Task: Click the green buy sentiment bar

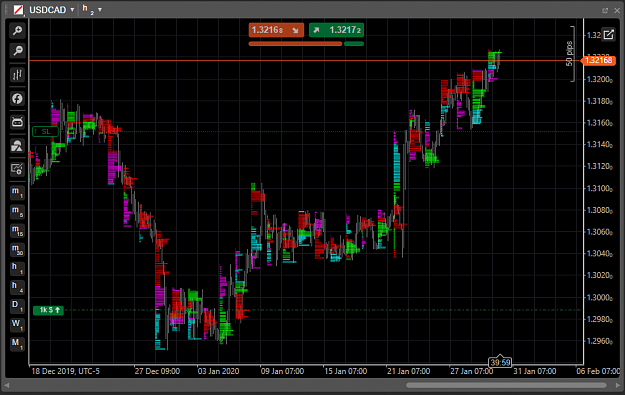Action: [x=354, y=44]
